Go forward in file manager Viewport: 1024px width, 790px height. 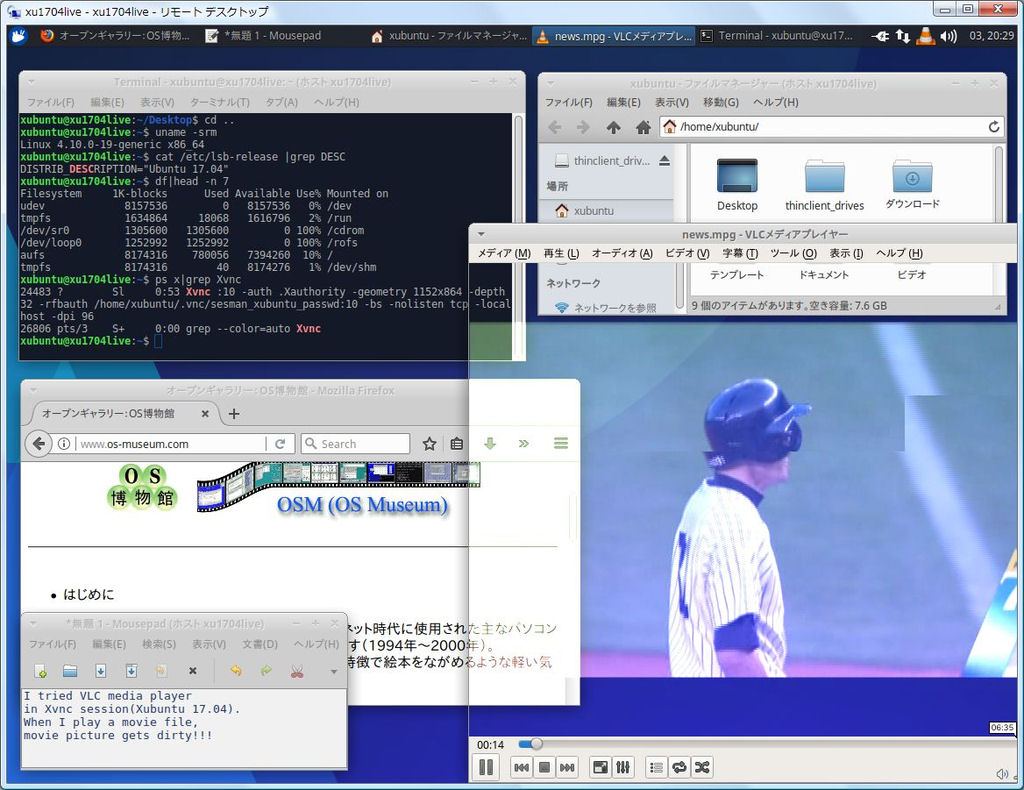[x=583, y=127]
